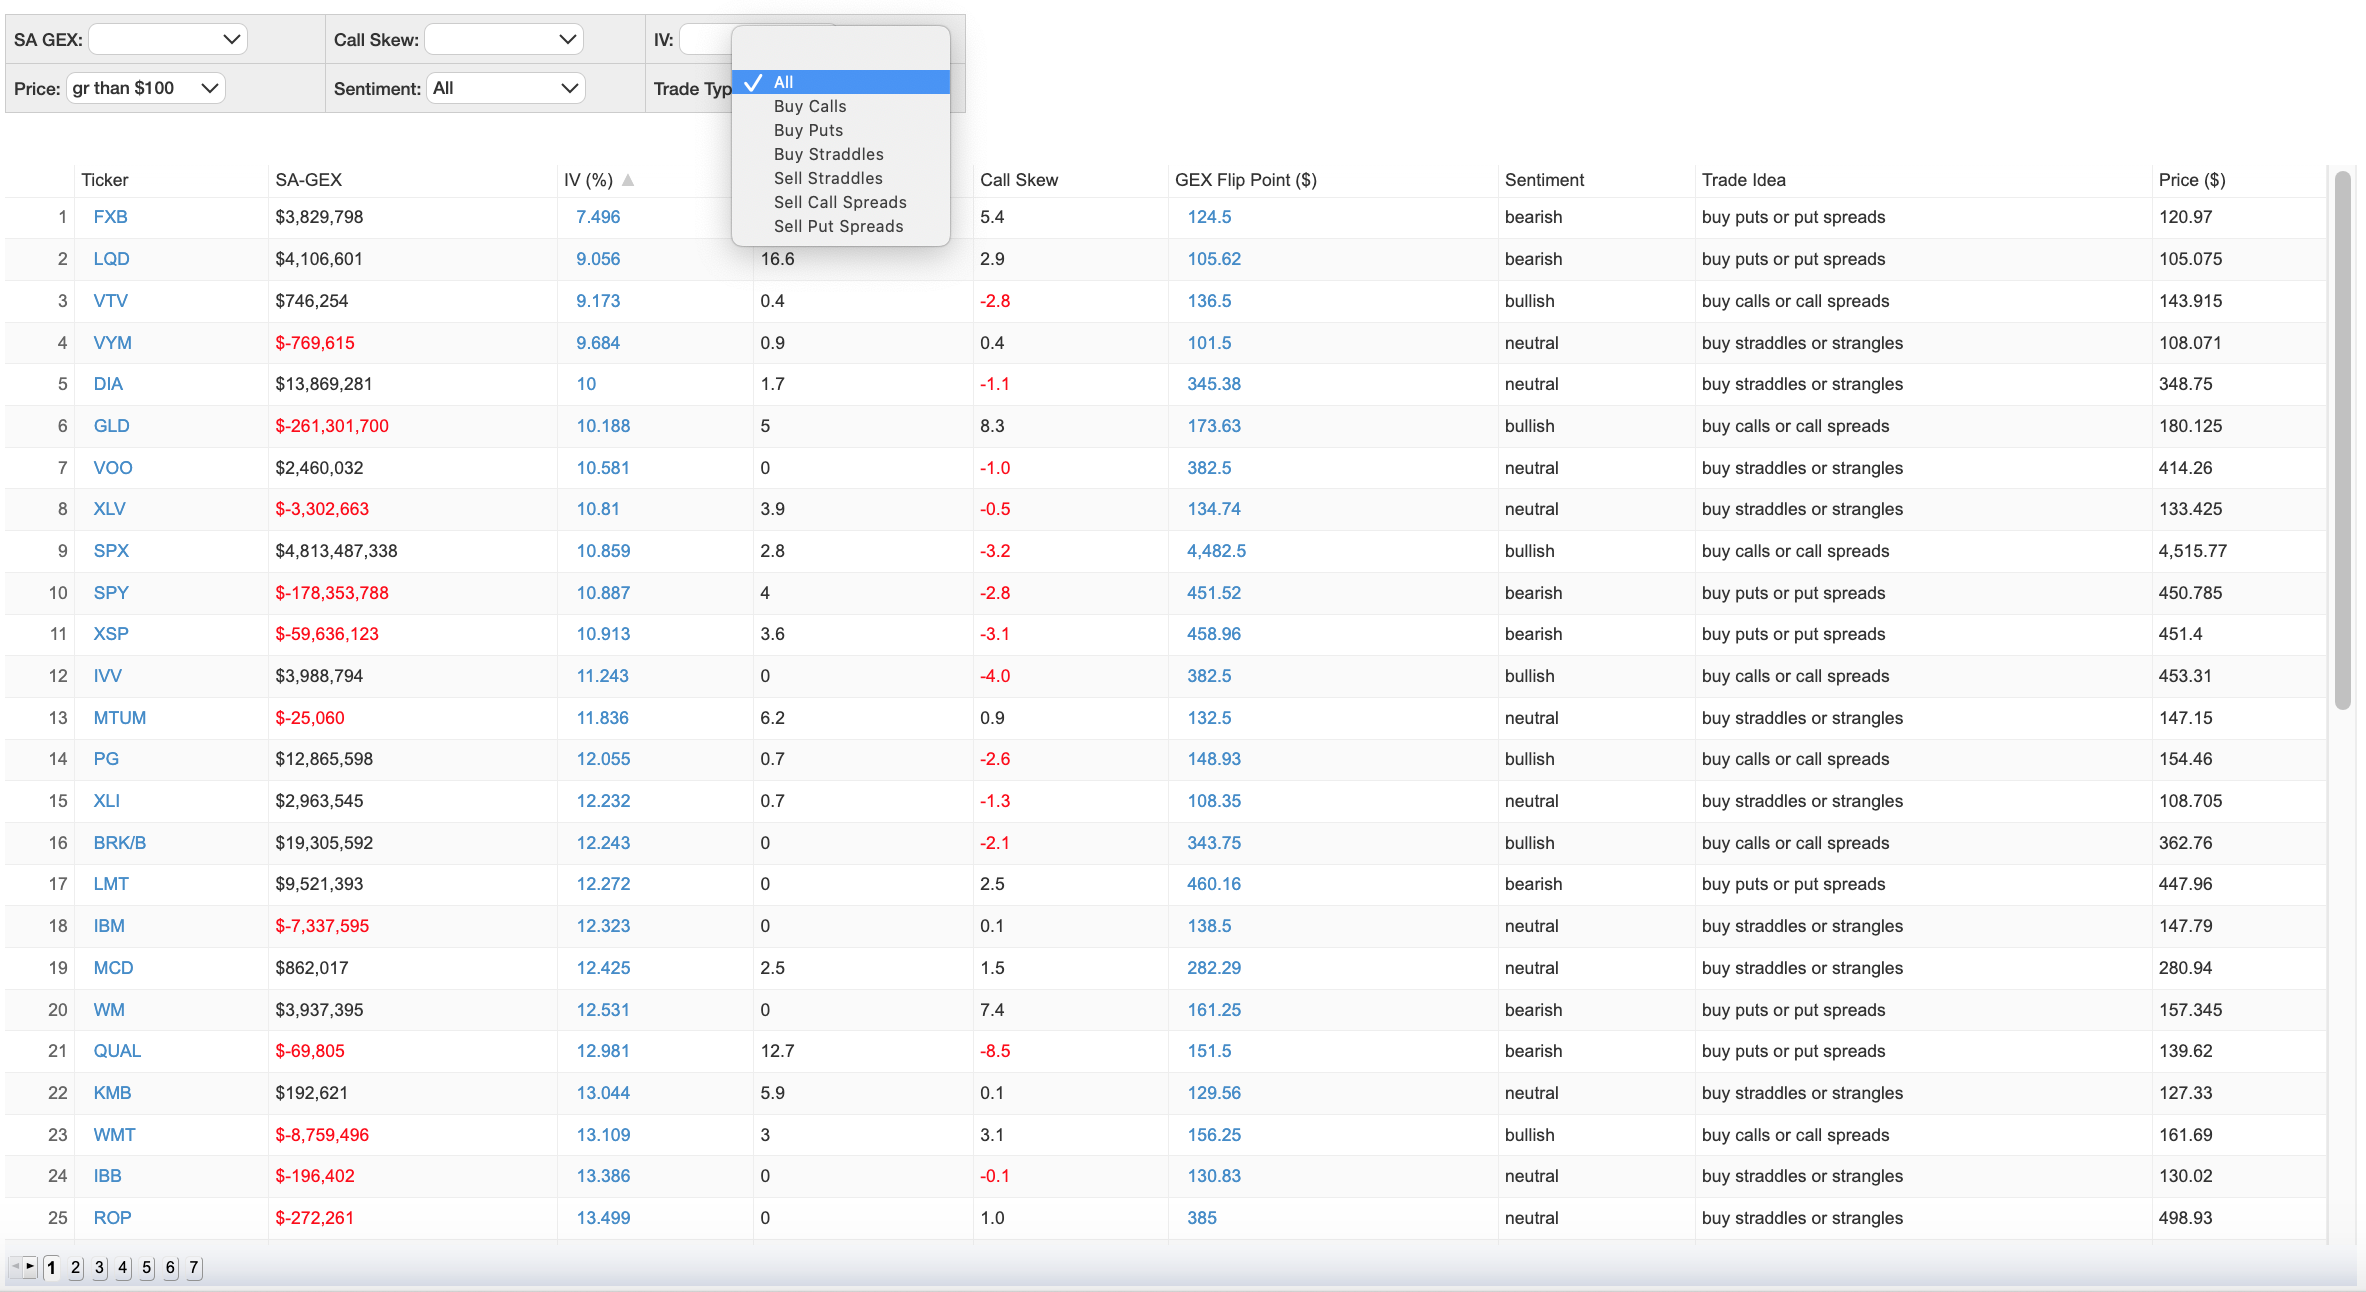Open the MTUM ticker link

click(120, 718)
